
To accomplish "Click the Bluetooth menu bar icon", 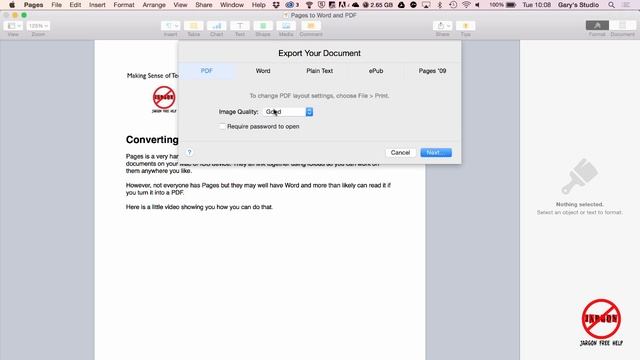I will click(x=440, y=5).
